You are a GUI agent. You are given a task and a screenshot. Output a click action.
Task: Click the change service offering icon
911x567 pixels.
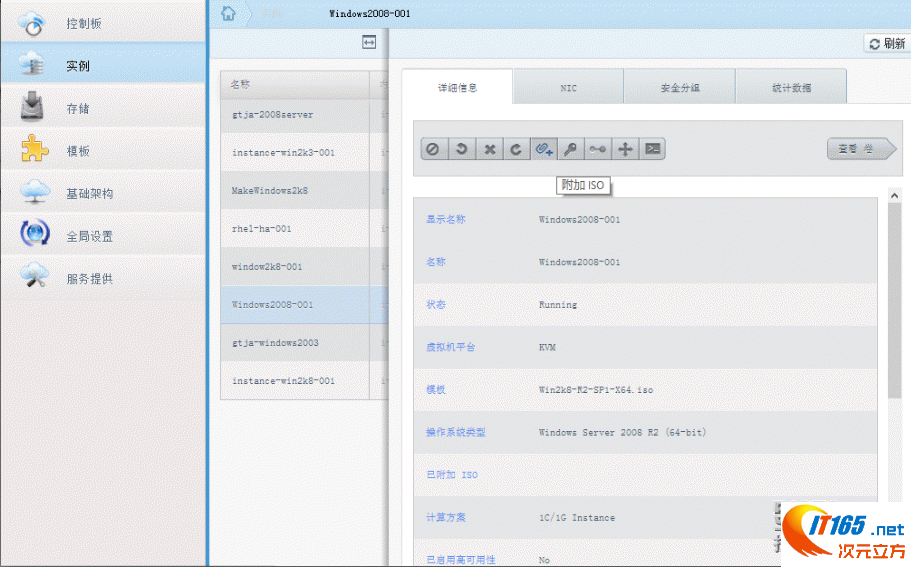coord(597,149)
